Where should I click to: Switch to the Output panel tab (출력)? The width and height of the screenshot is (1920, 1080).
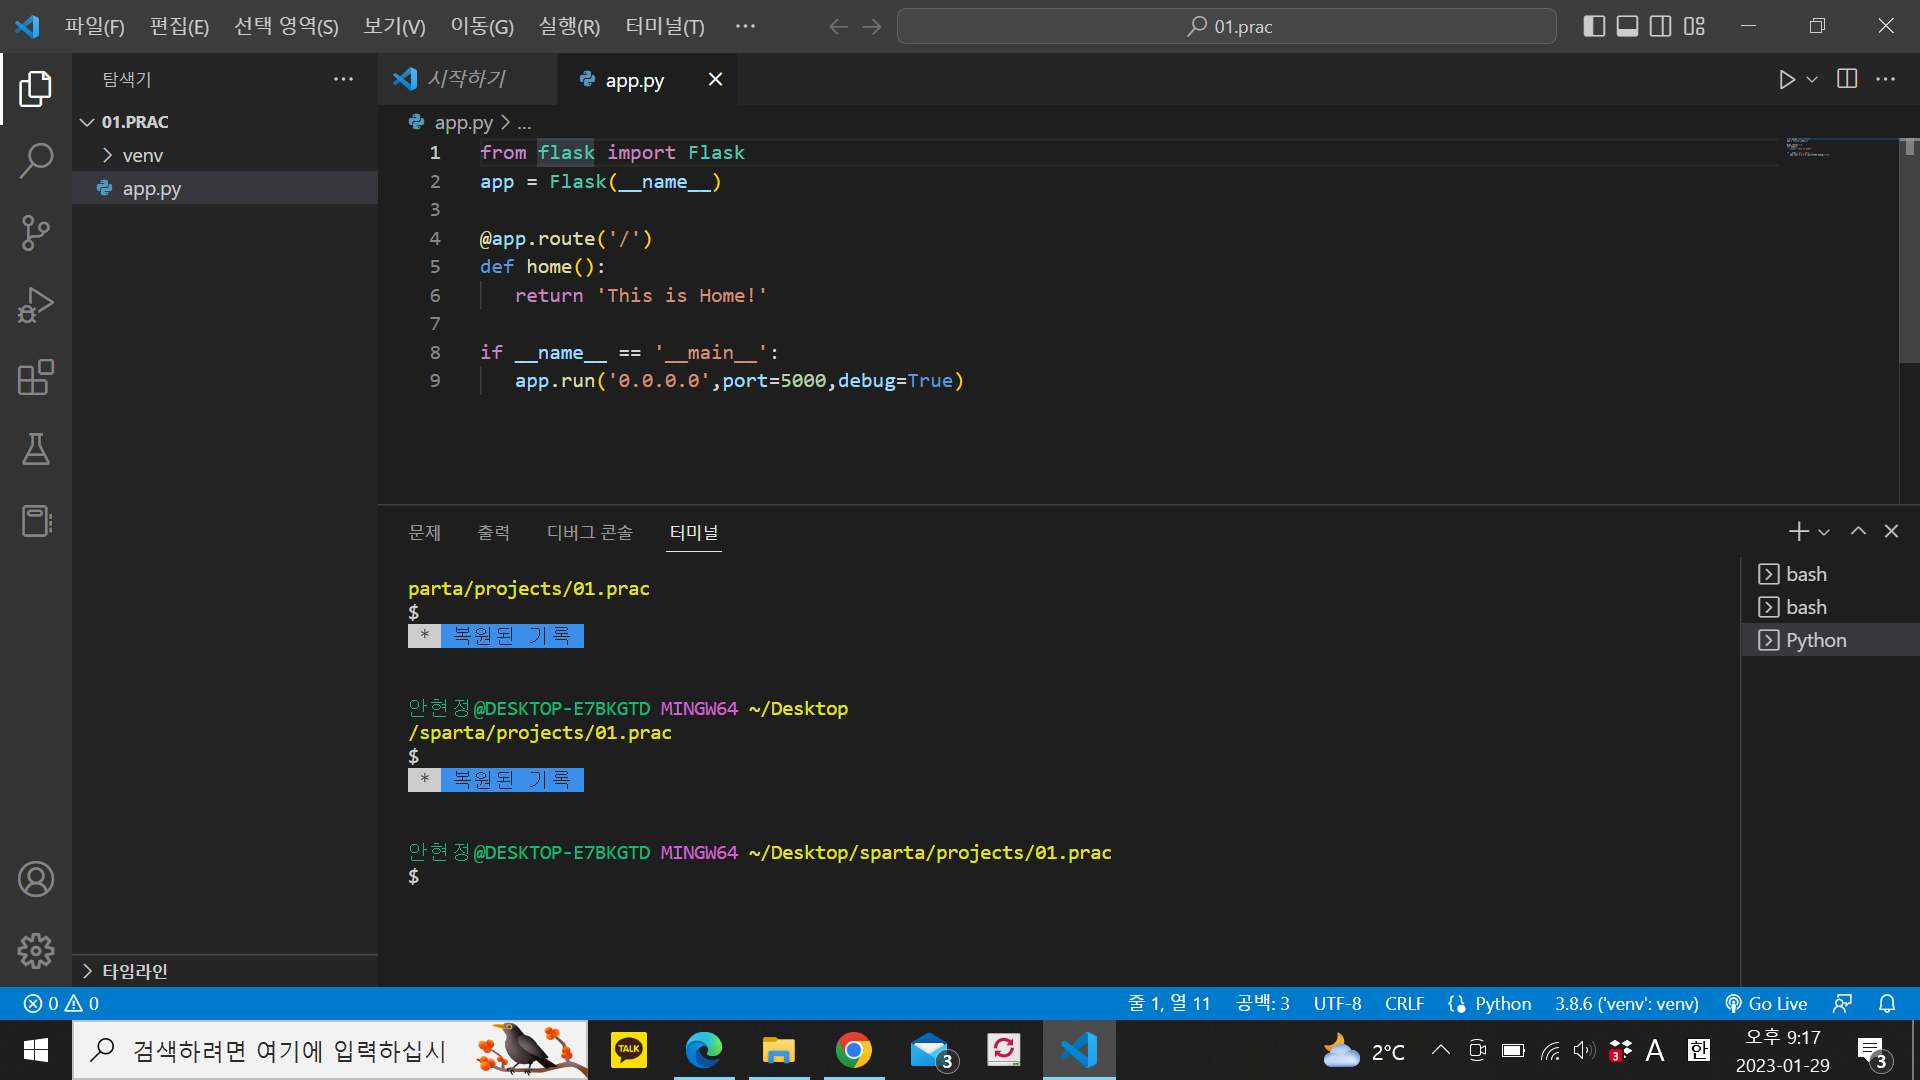coord(493,532)
